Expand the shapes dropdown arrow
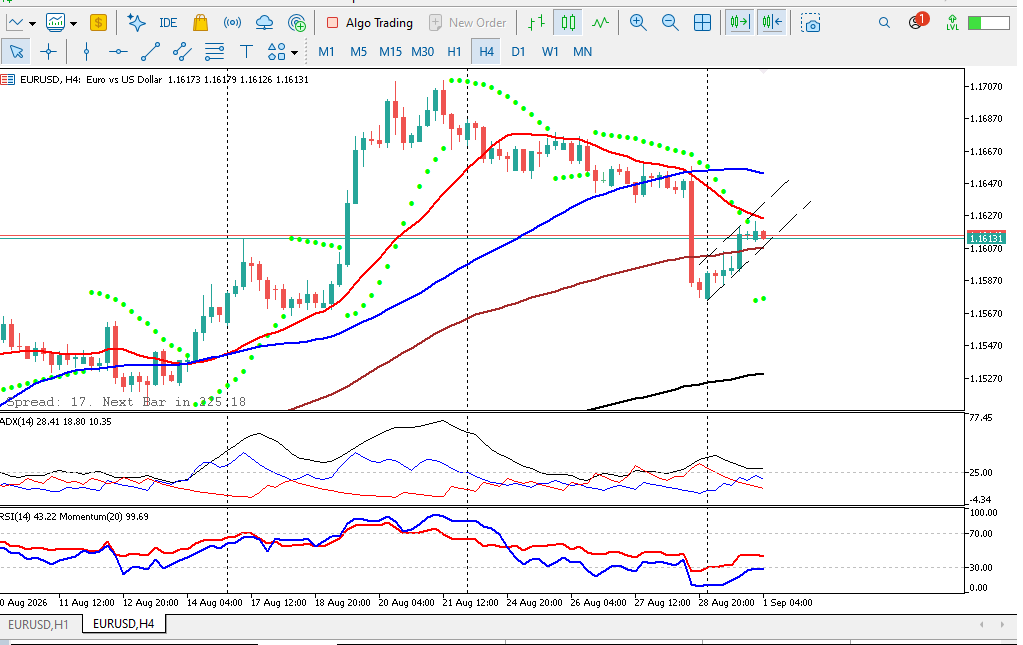This screenshot has height=645, width=1023. [x=295, y=52]
